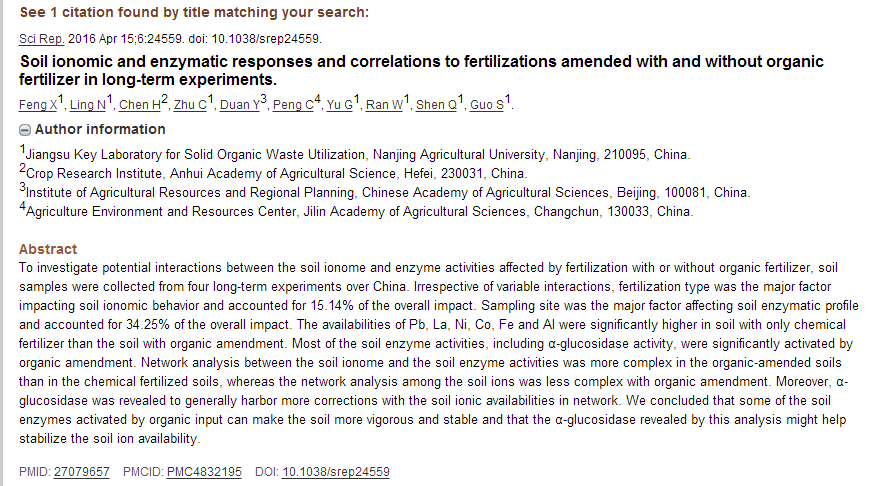Image resolution: width=874 pixels, height=486 pixels.
Task: Select author Zhu C
Action: point(190,105)
